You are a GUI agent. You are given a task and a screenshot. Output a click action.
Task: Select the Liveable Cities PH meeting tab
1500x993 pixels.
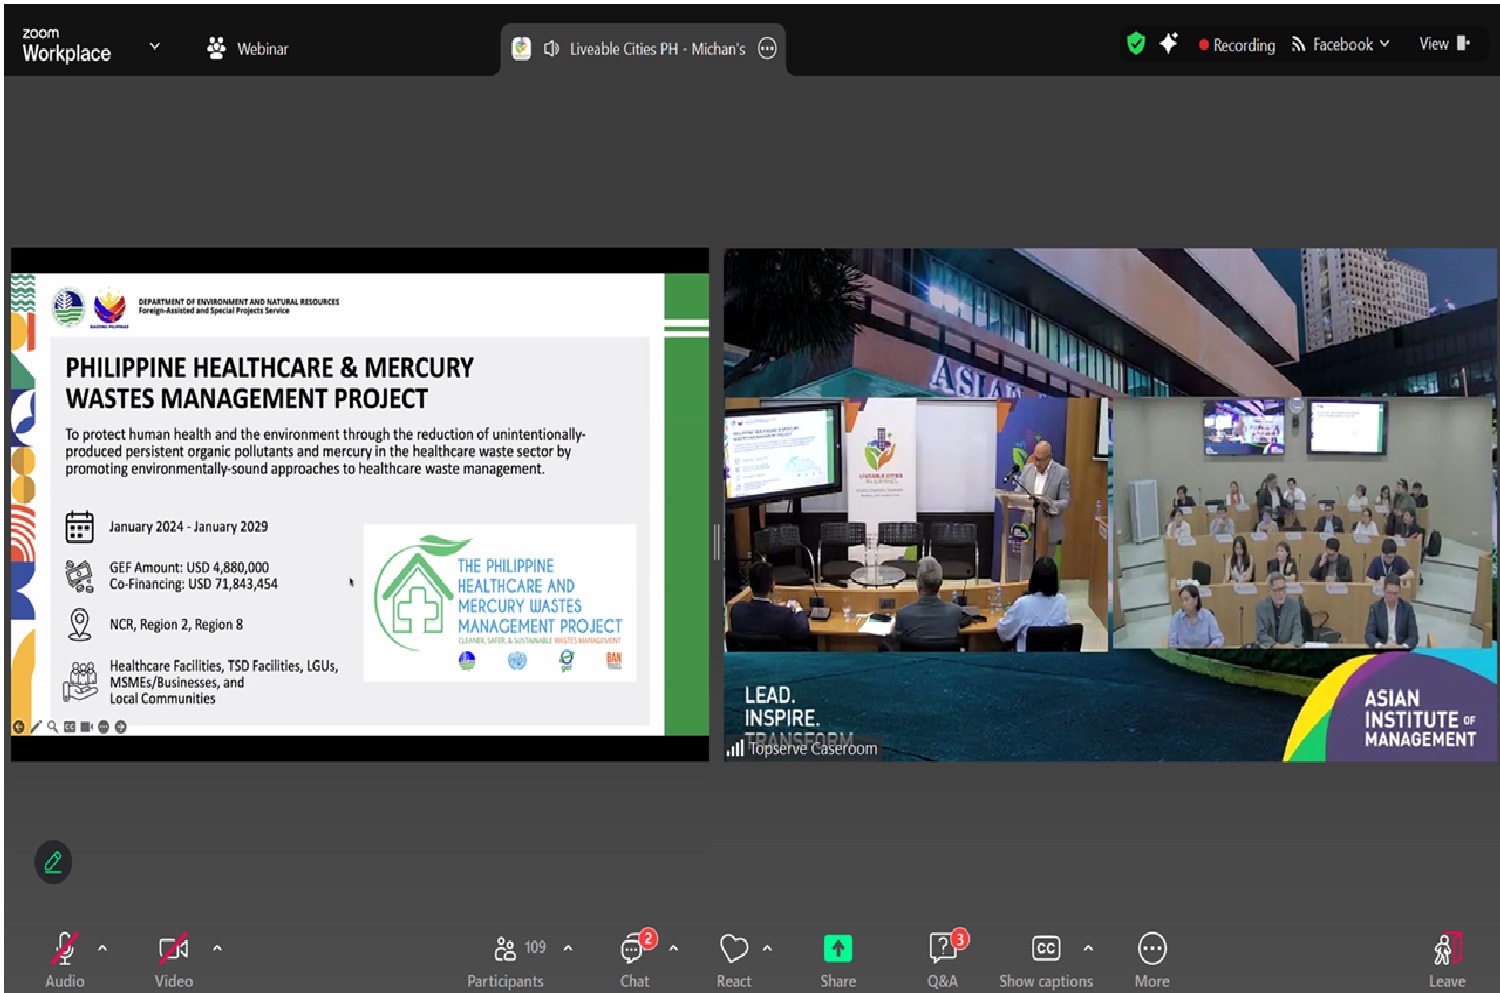pyautogui.click(x=644, y=49)
